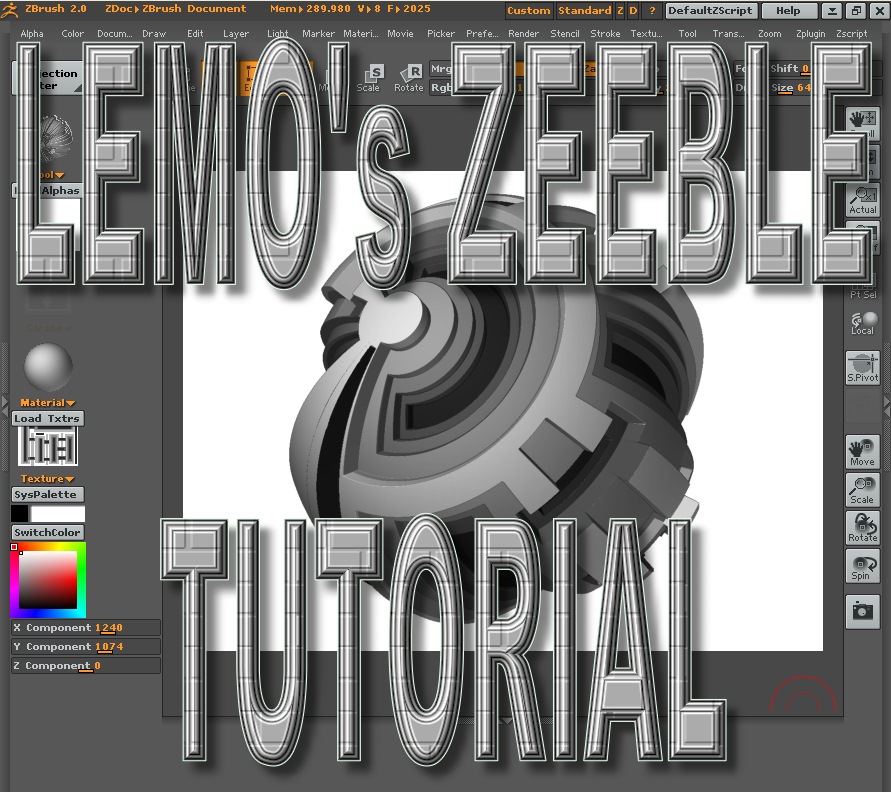Open the Transform menu

(x=728, y=34)
